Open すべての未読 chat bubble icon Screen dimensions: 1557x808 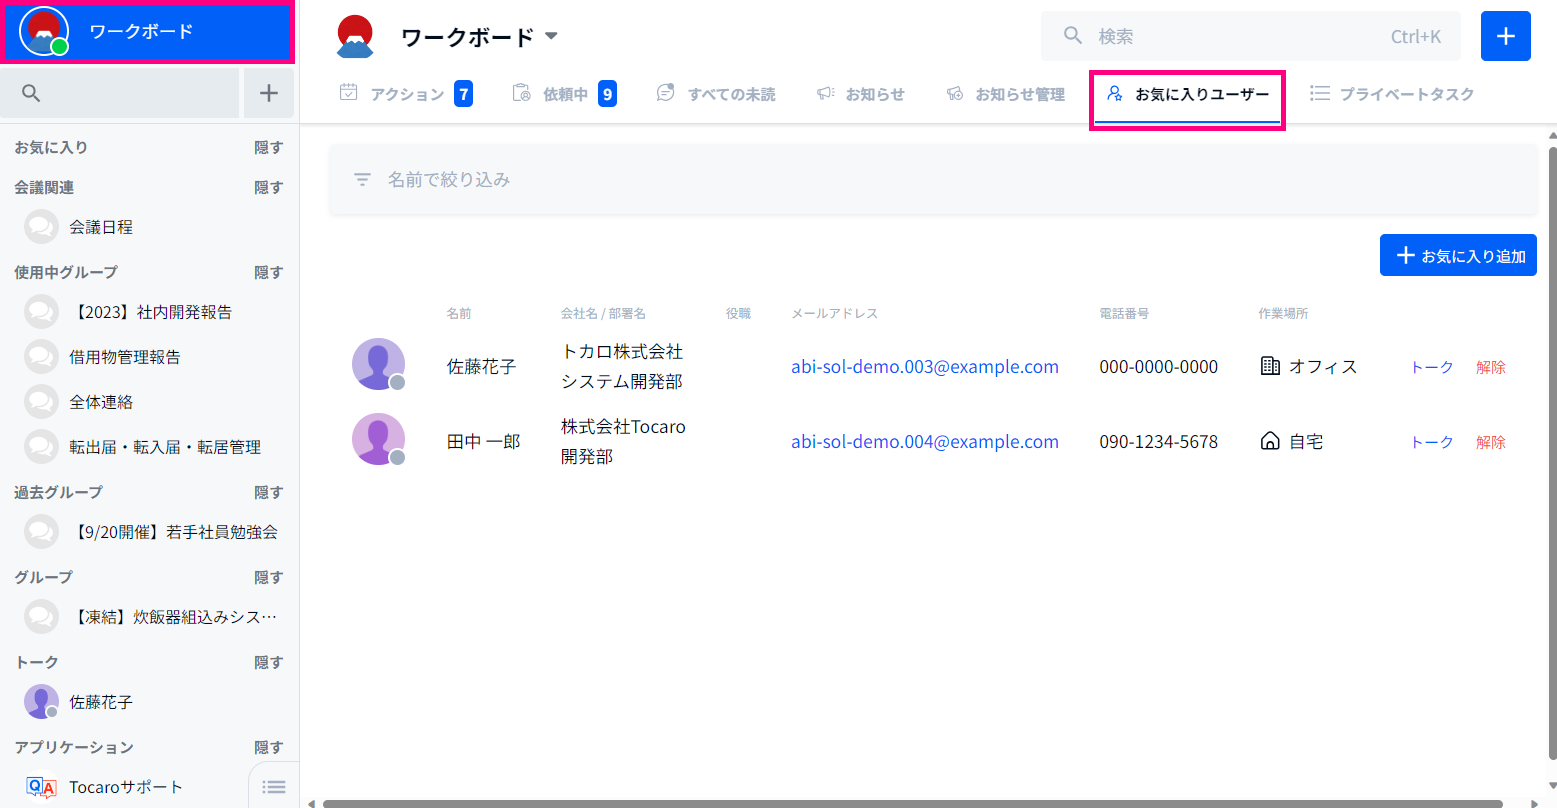[x=664, y=92]
